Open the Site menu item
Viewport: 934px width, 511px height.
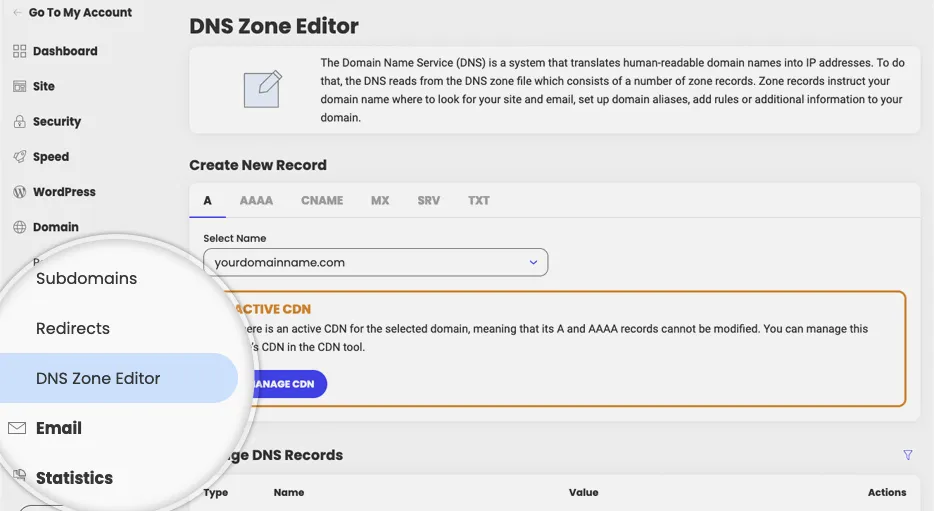[43, 86]
